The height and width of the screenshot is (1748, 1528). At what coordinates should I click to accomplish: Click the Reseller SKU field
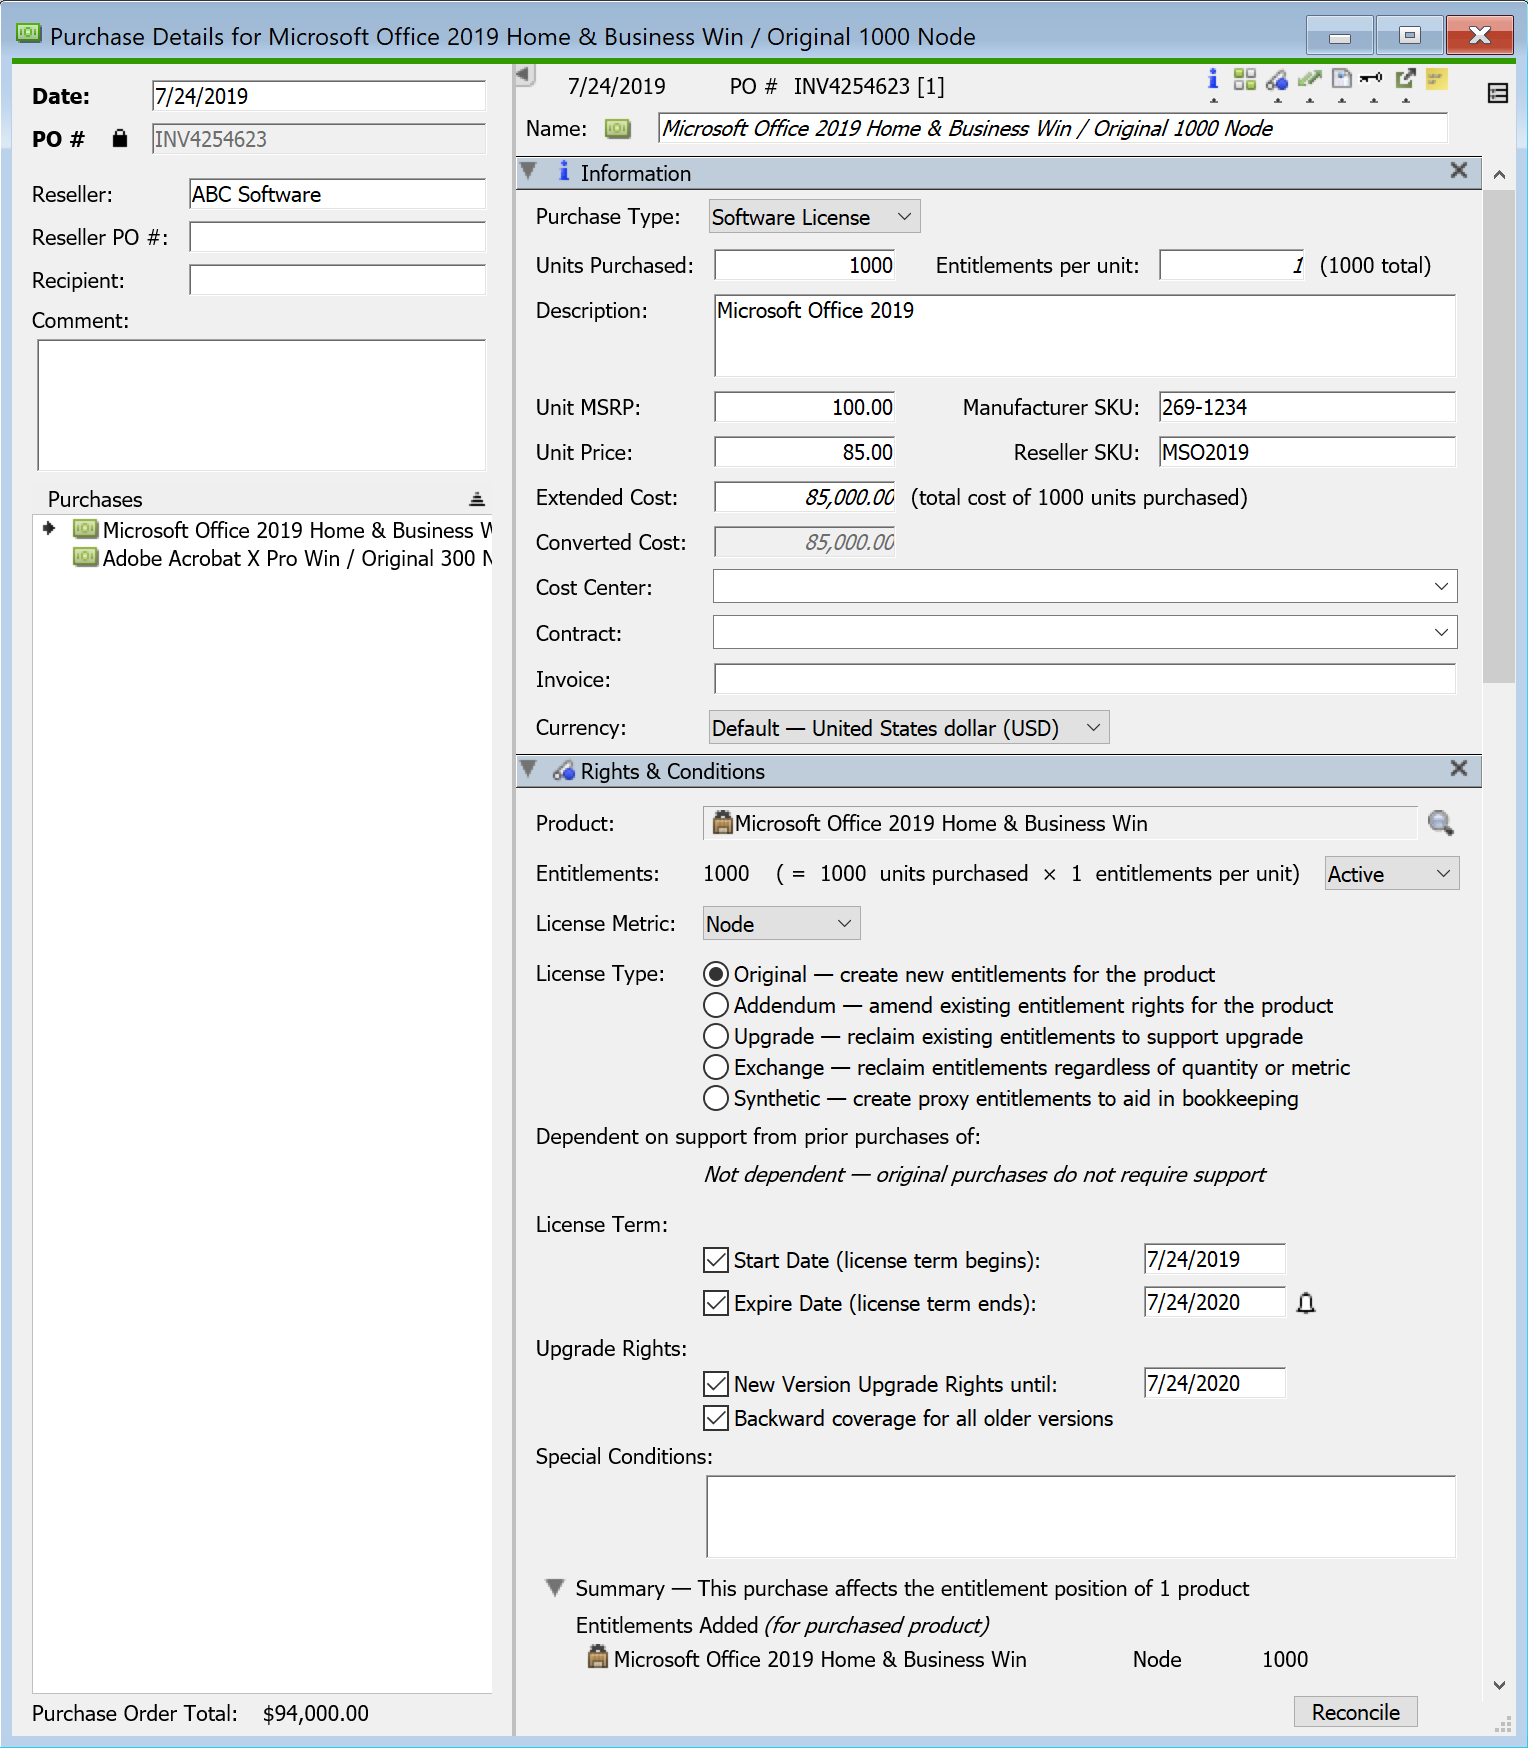[x=1307, y=452]
